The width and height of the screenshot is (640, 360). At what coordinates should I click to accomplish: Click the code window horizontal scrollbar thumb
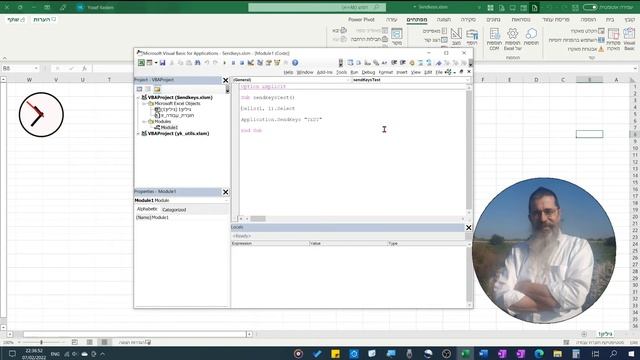258,219
